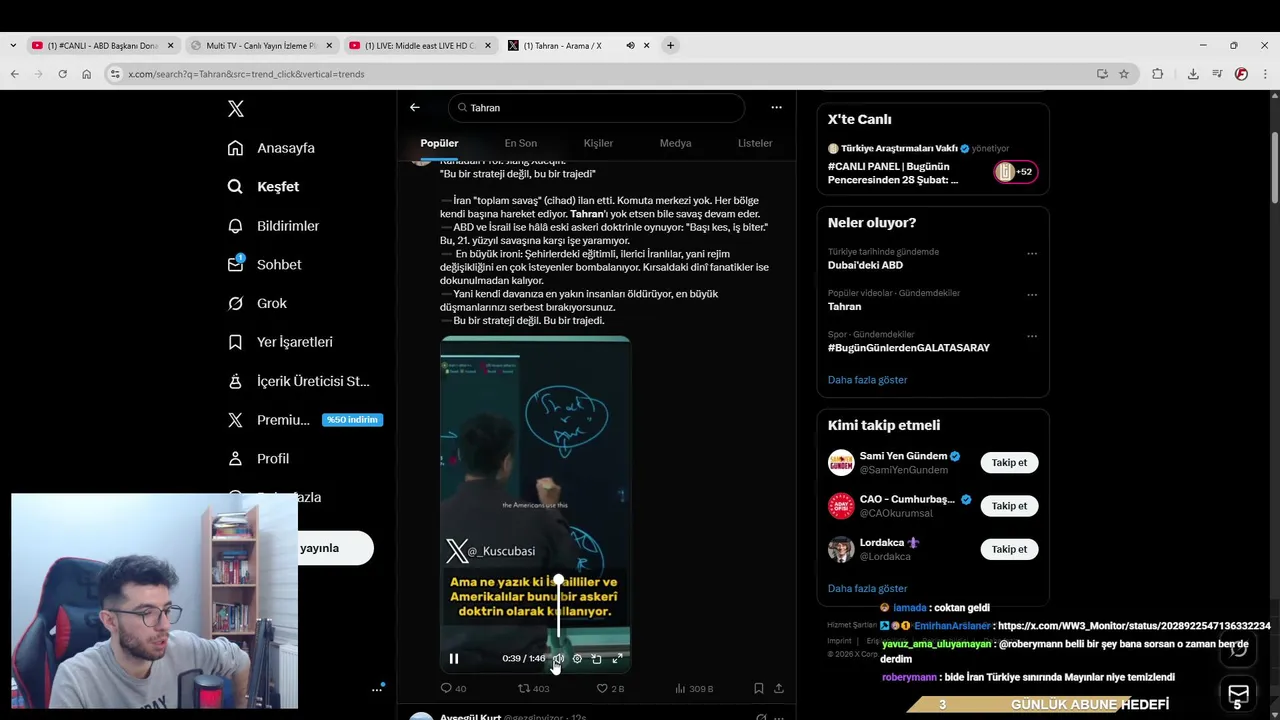The height and width of the screenshot is (720, 1280).
Task: Open Premium with %50 indirim badge
Action: (304, 420)
